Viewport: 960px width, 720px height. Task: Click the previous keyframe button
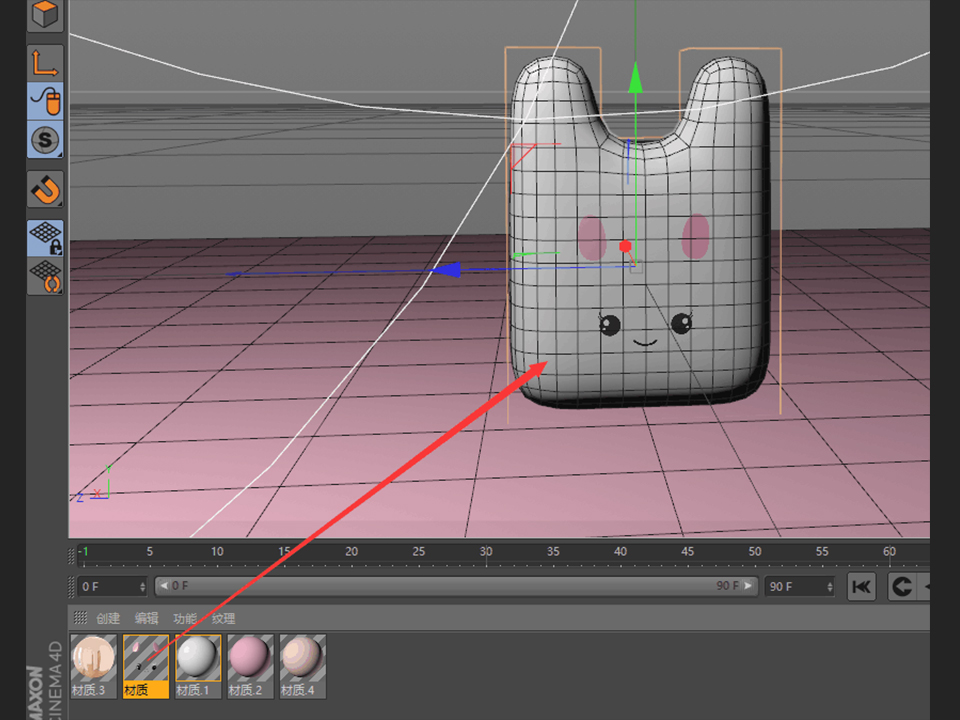pos(902,586)
